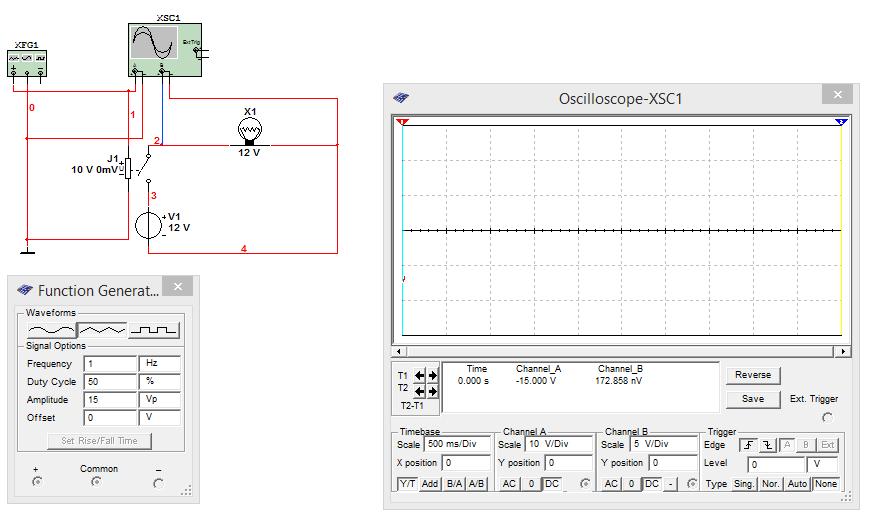Screen dimensions: 875x519
Task: Click the Amplitude value field
Action: [110, 400]
